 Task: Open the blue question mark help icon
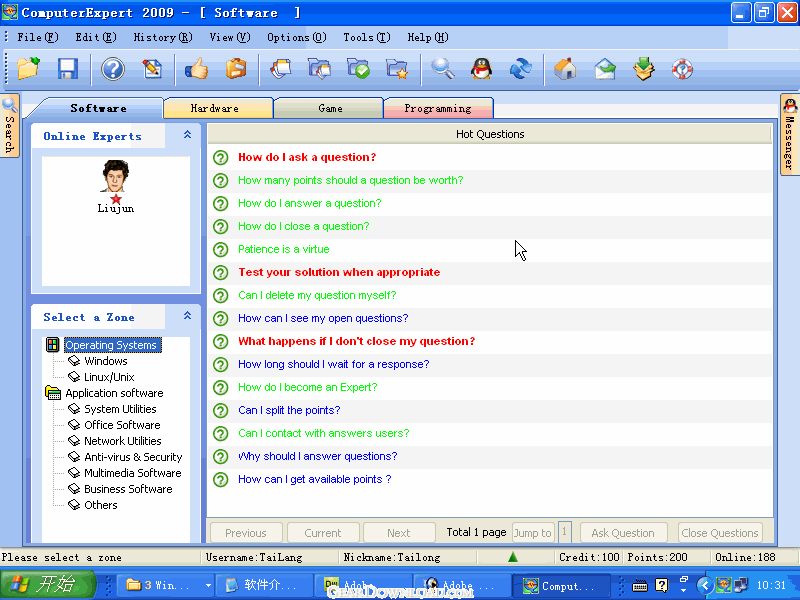(113, 68)
